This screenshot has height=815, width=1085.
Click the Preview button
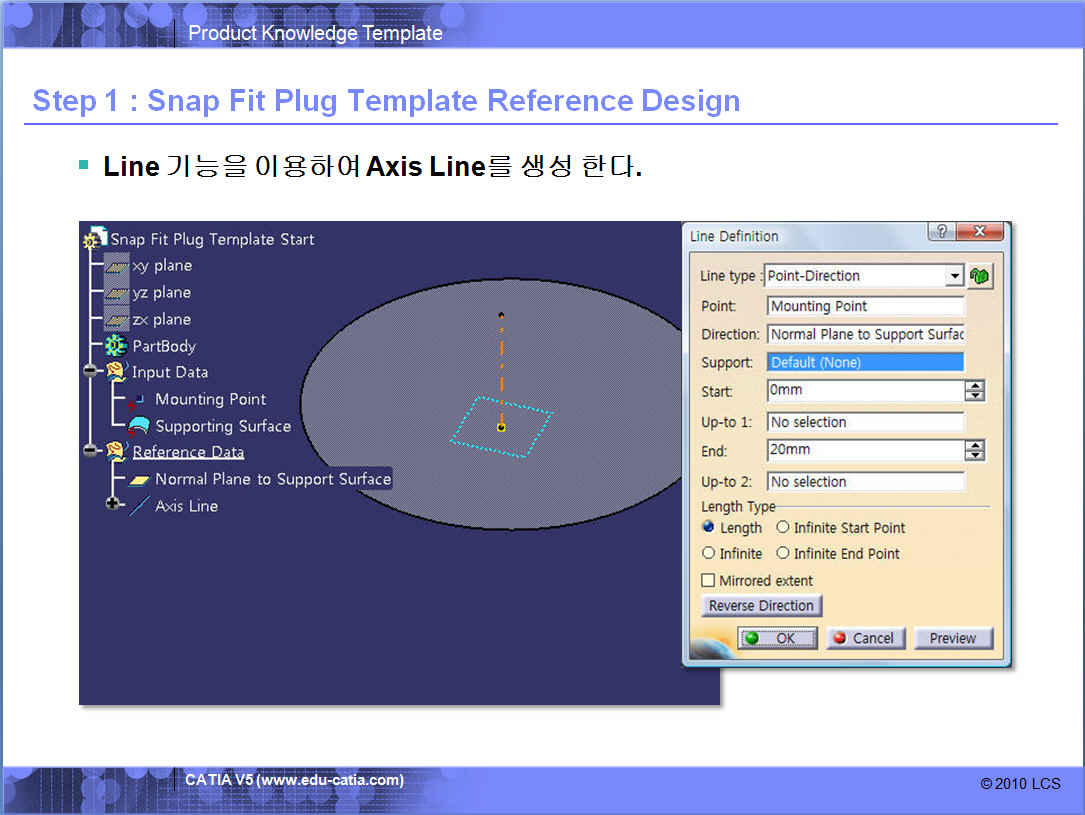pos(952,638)
